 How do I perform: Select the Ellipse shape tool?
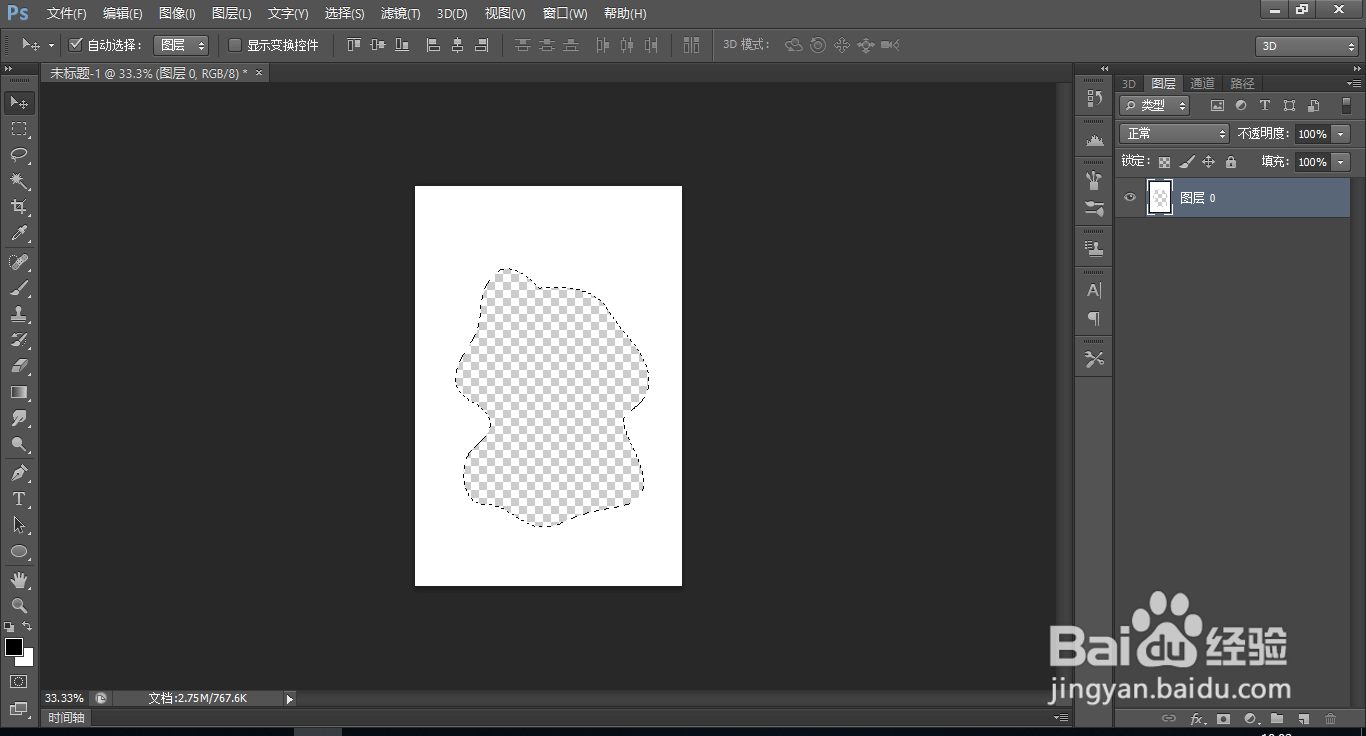click(19, 551)
